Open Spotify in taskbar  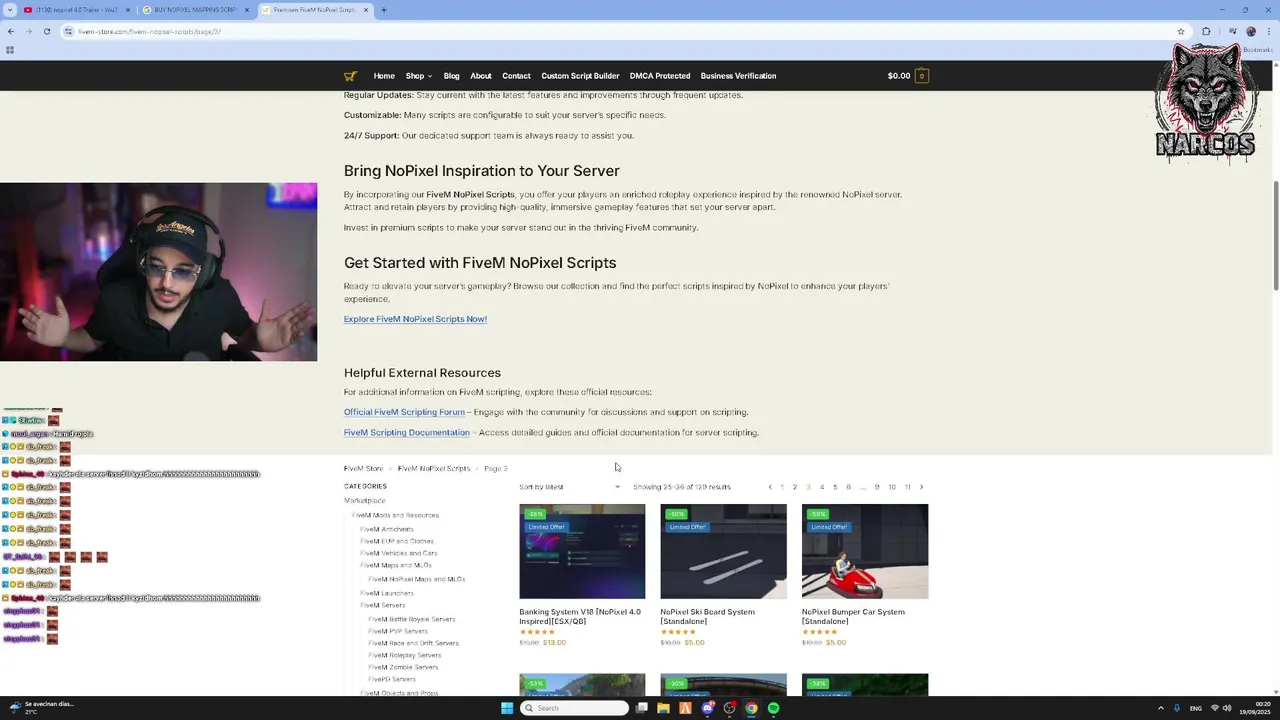point(773,708)
